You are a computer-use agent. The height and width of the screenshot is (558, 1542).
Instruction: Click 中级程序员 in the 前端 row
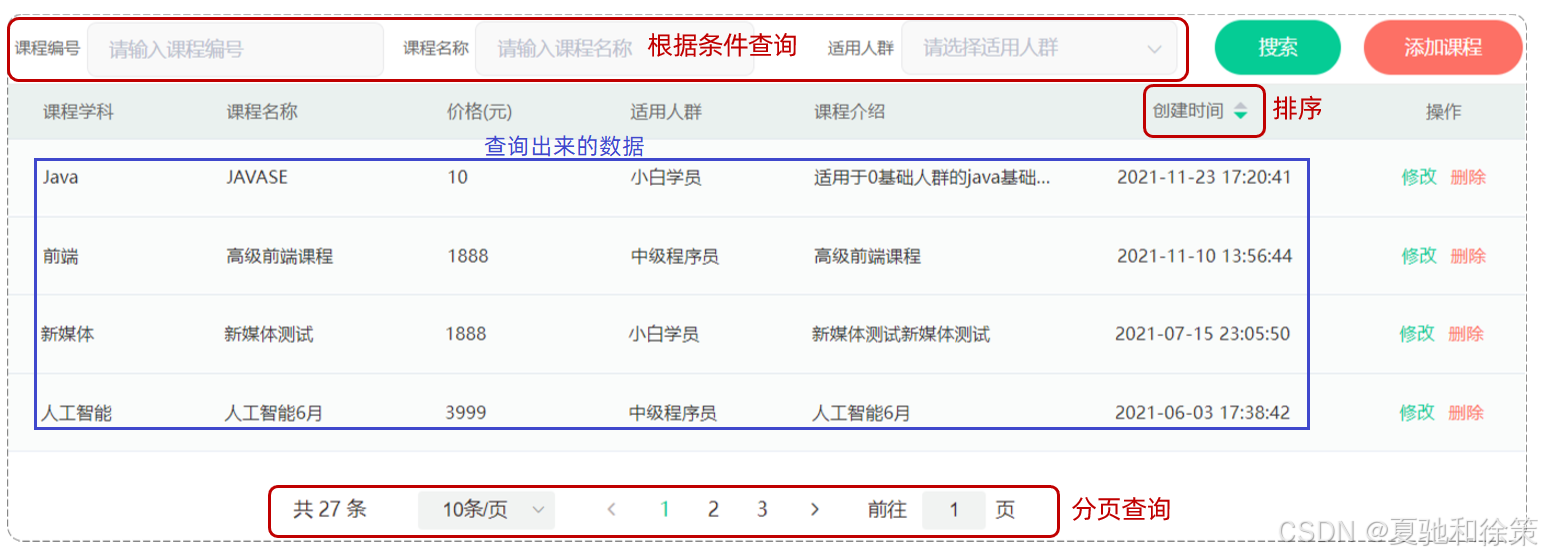pyautogui.click(x=674, y=256)
